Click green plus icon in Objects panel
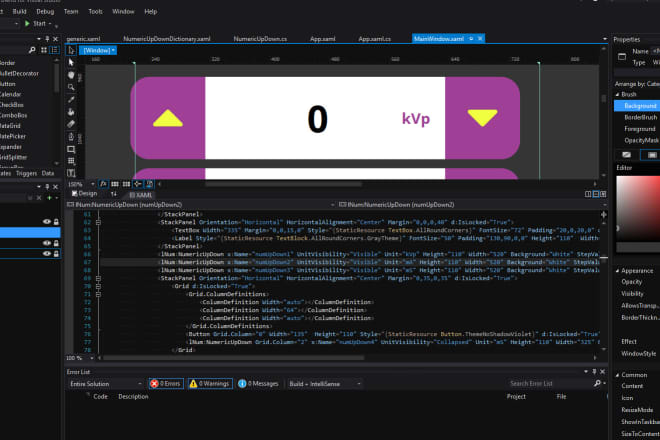660x440 pixels. (49, 197)
